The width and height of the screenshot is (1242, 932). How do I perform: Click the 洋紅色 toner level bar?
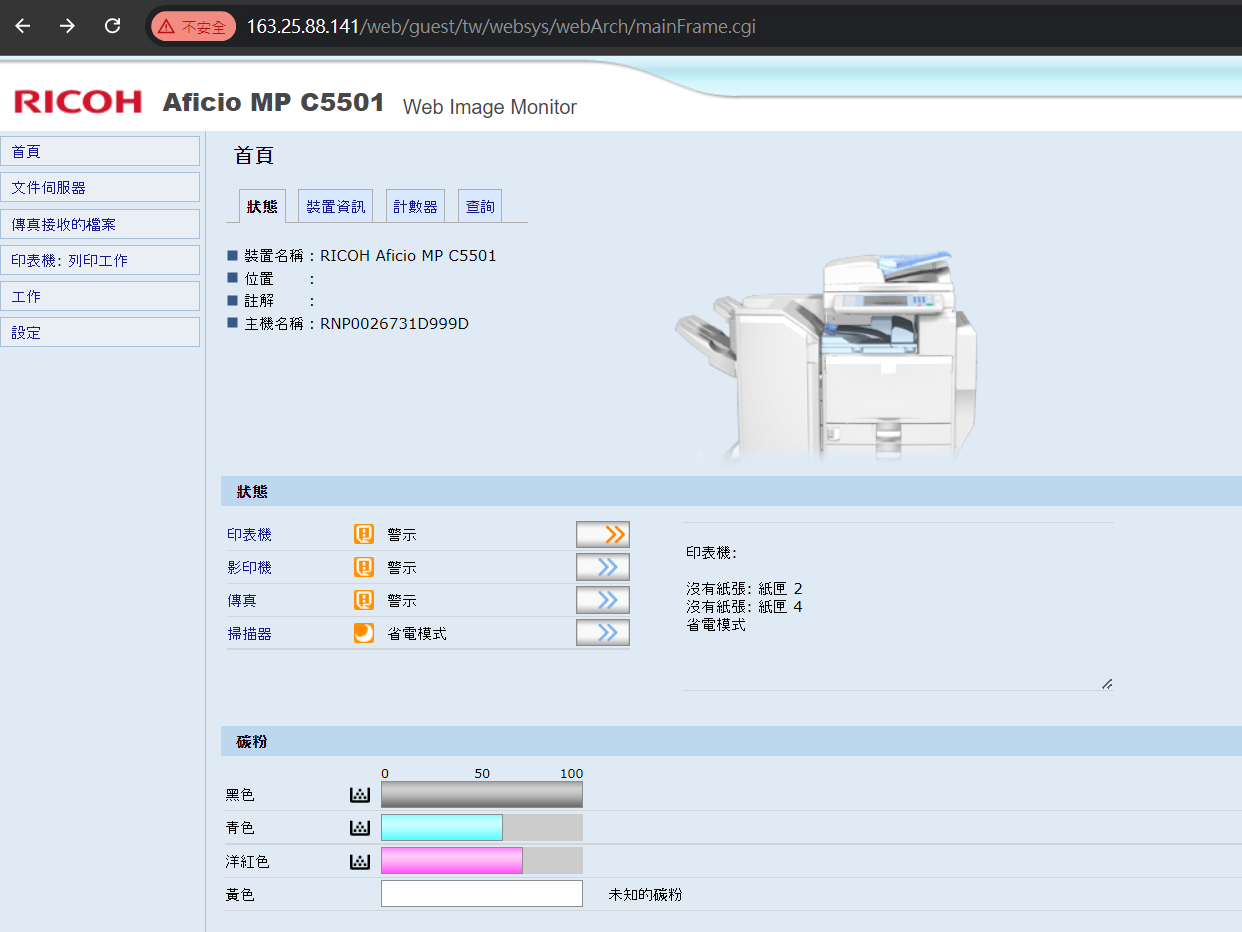482,861
